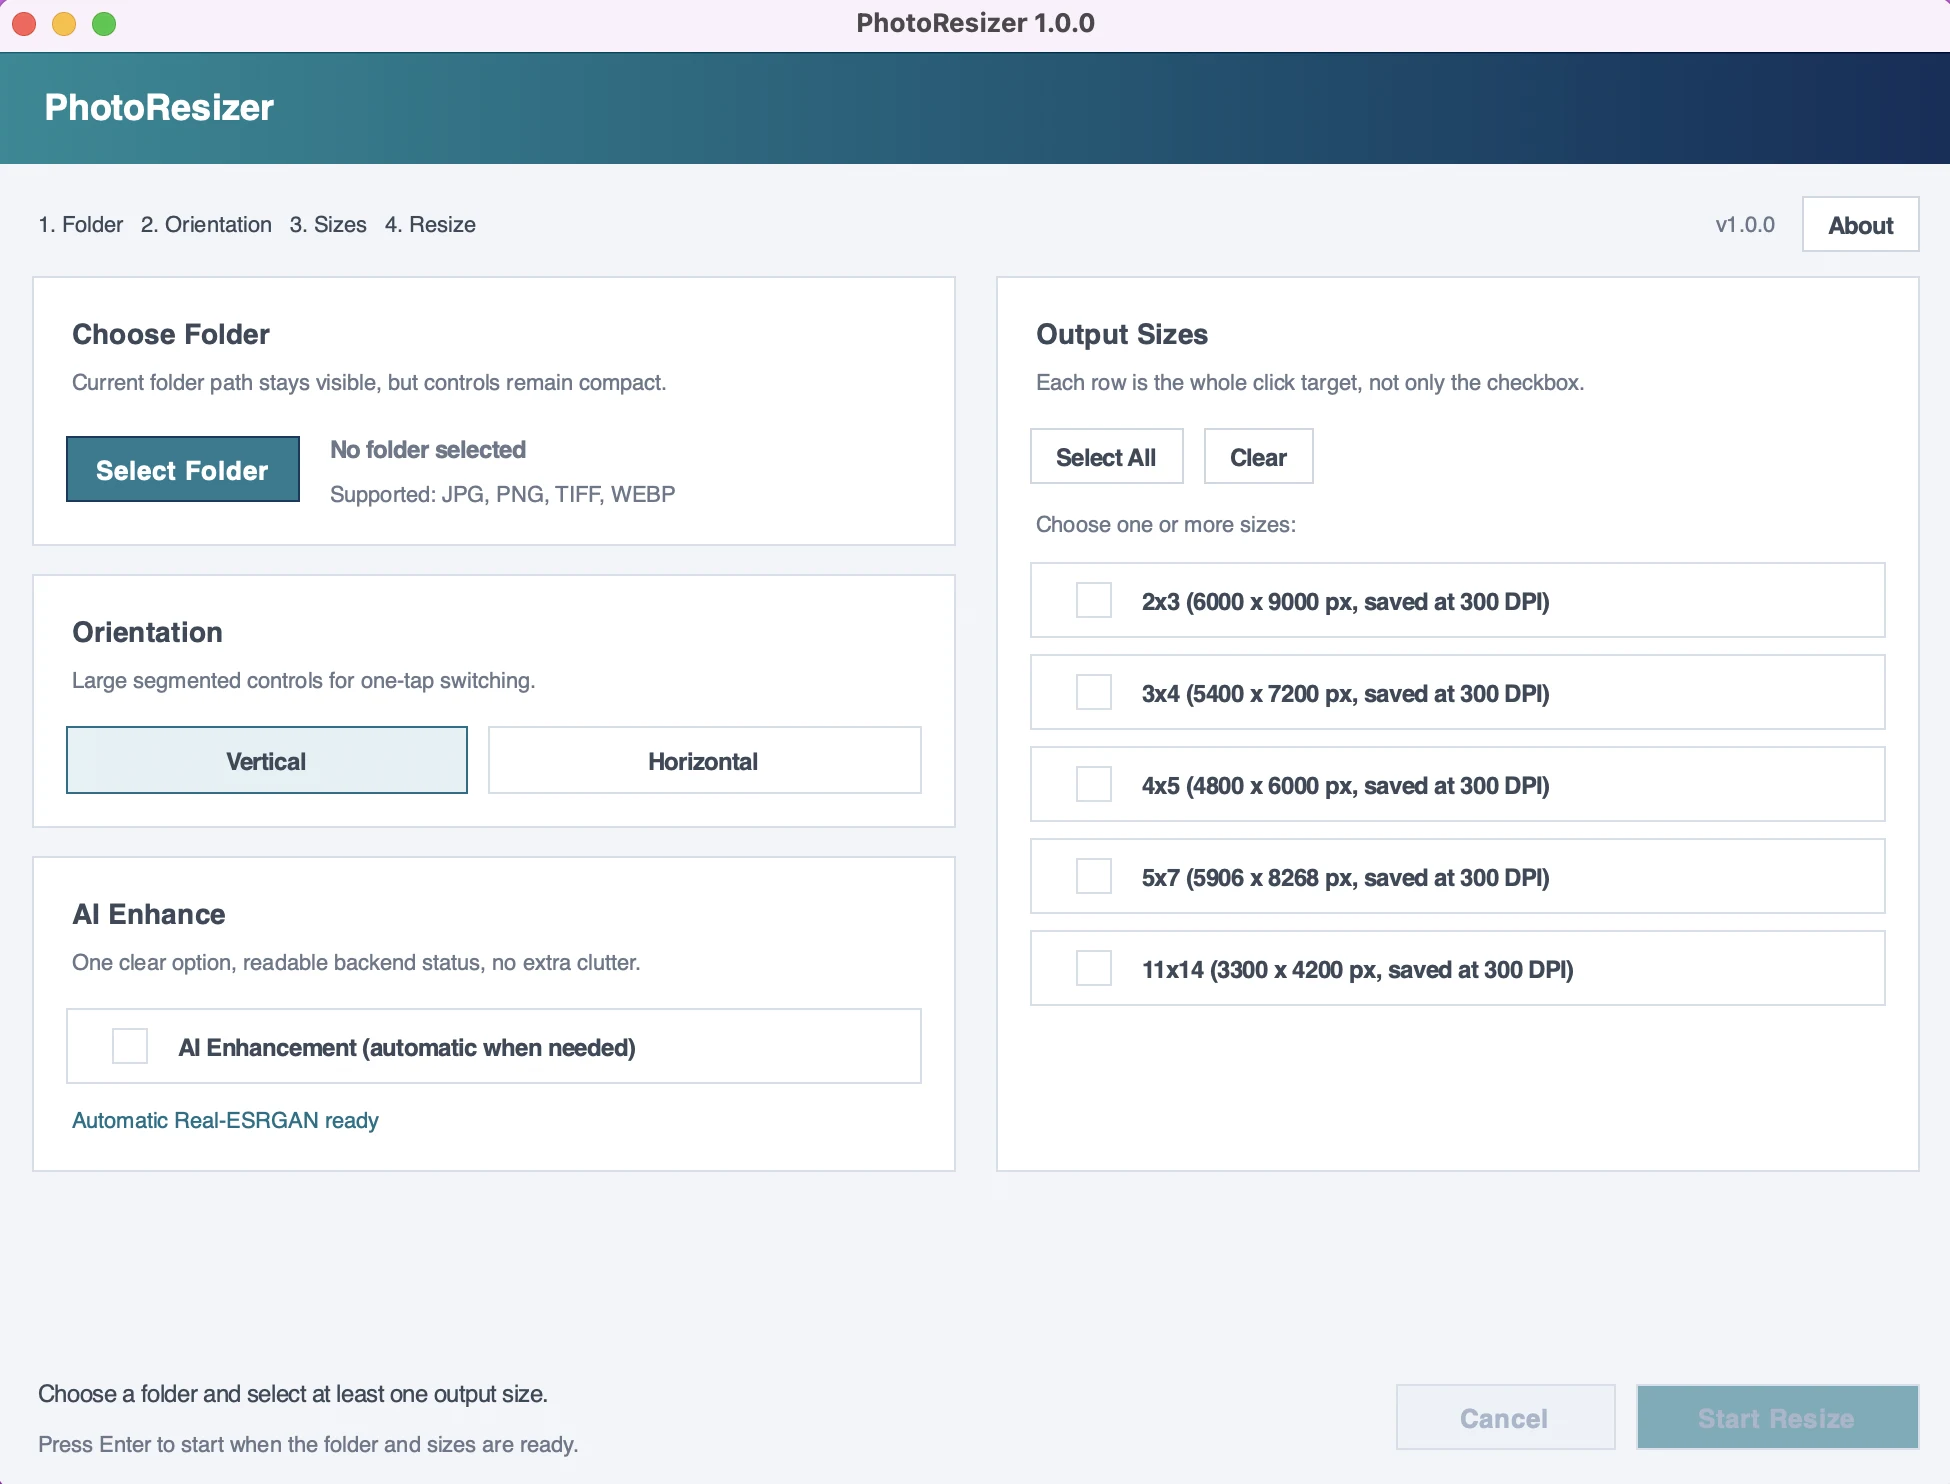The height and width of the screenshot is (1484, 1950).
Task: Maximize the window with the green button
Action: (104, 23)
